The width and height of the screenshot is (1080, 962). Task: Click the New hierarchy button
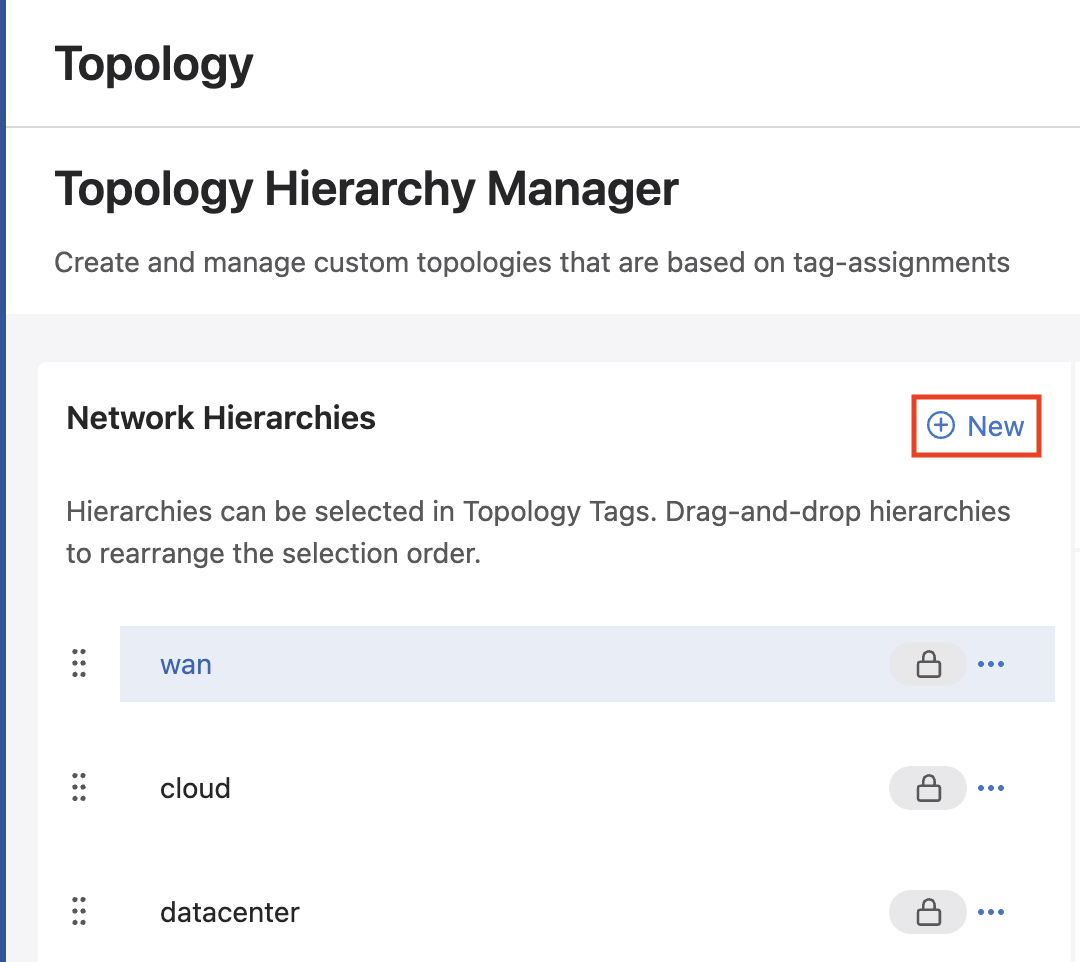[x=976, y=426]
